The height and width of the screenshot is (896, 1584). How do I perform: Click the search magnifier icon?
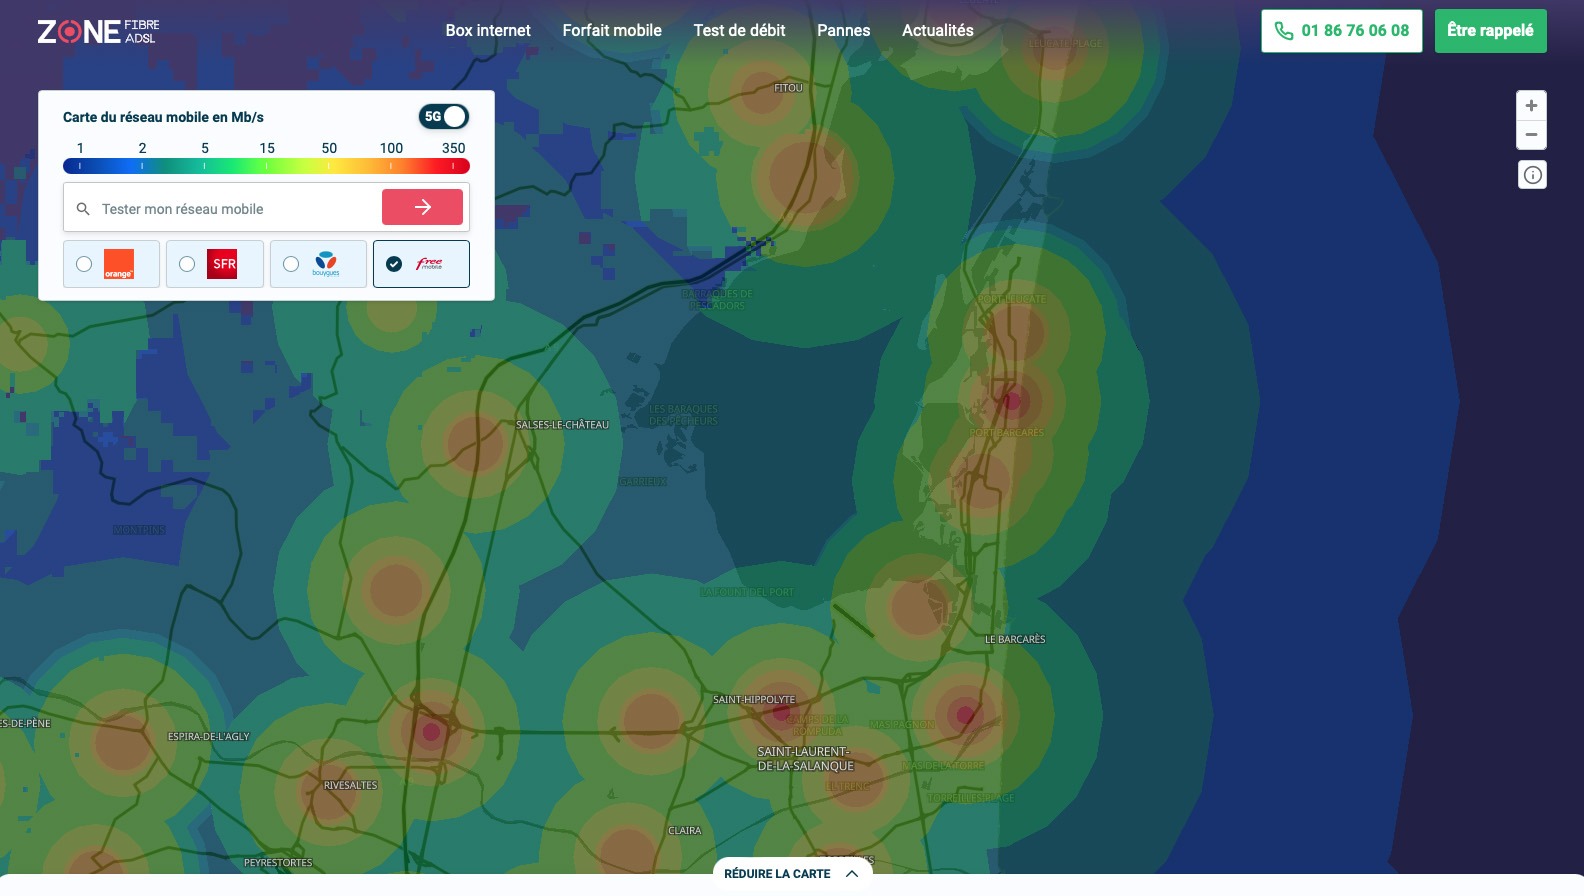[83, 209]
